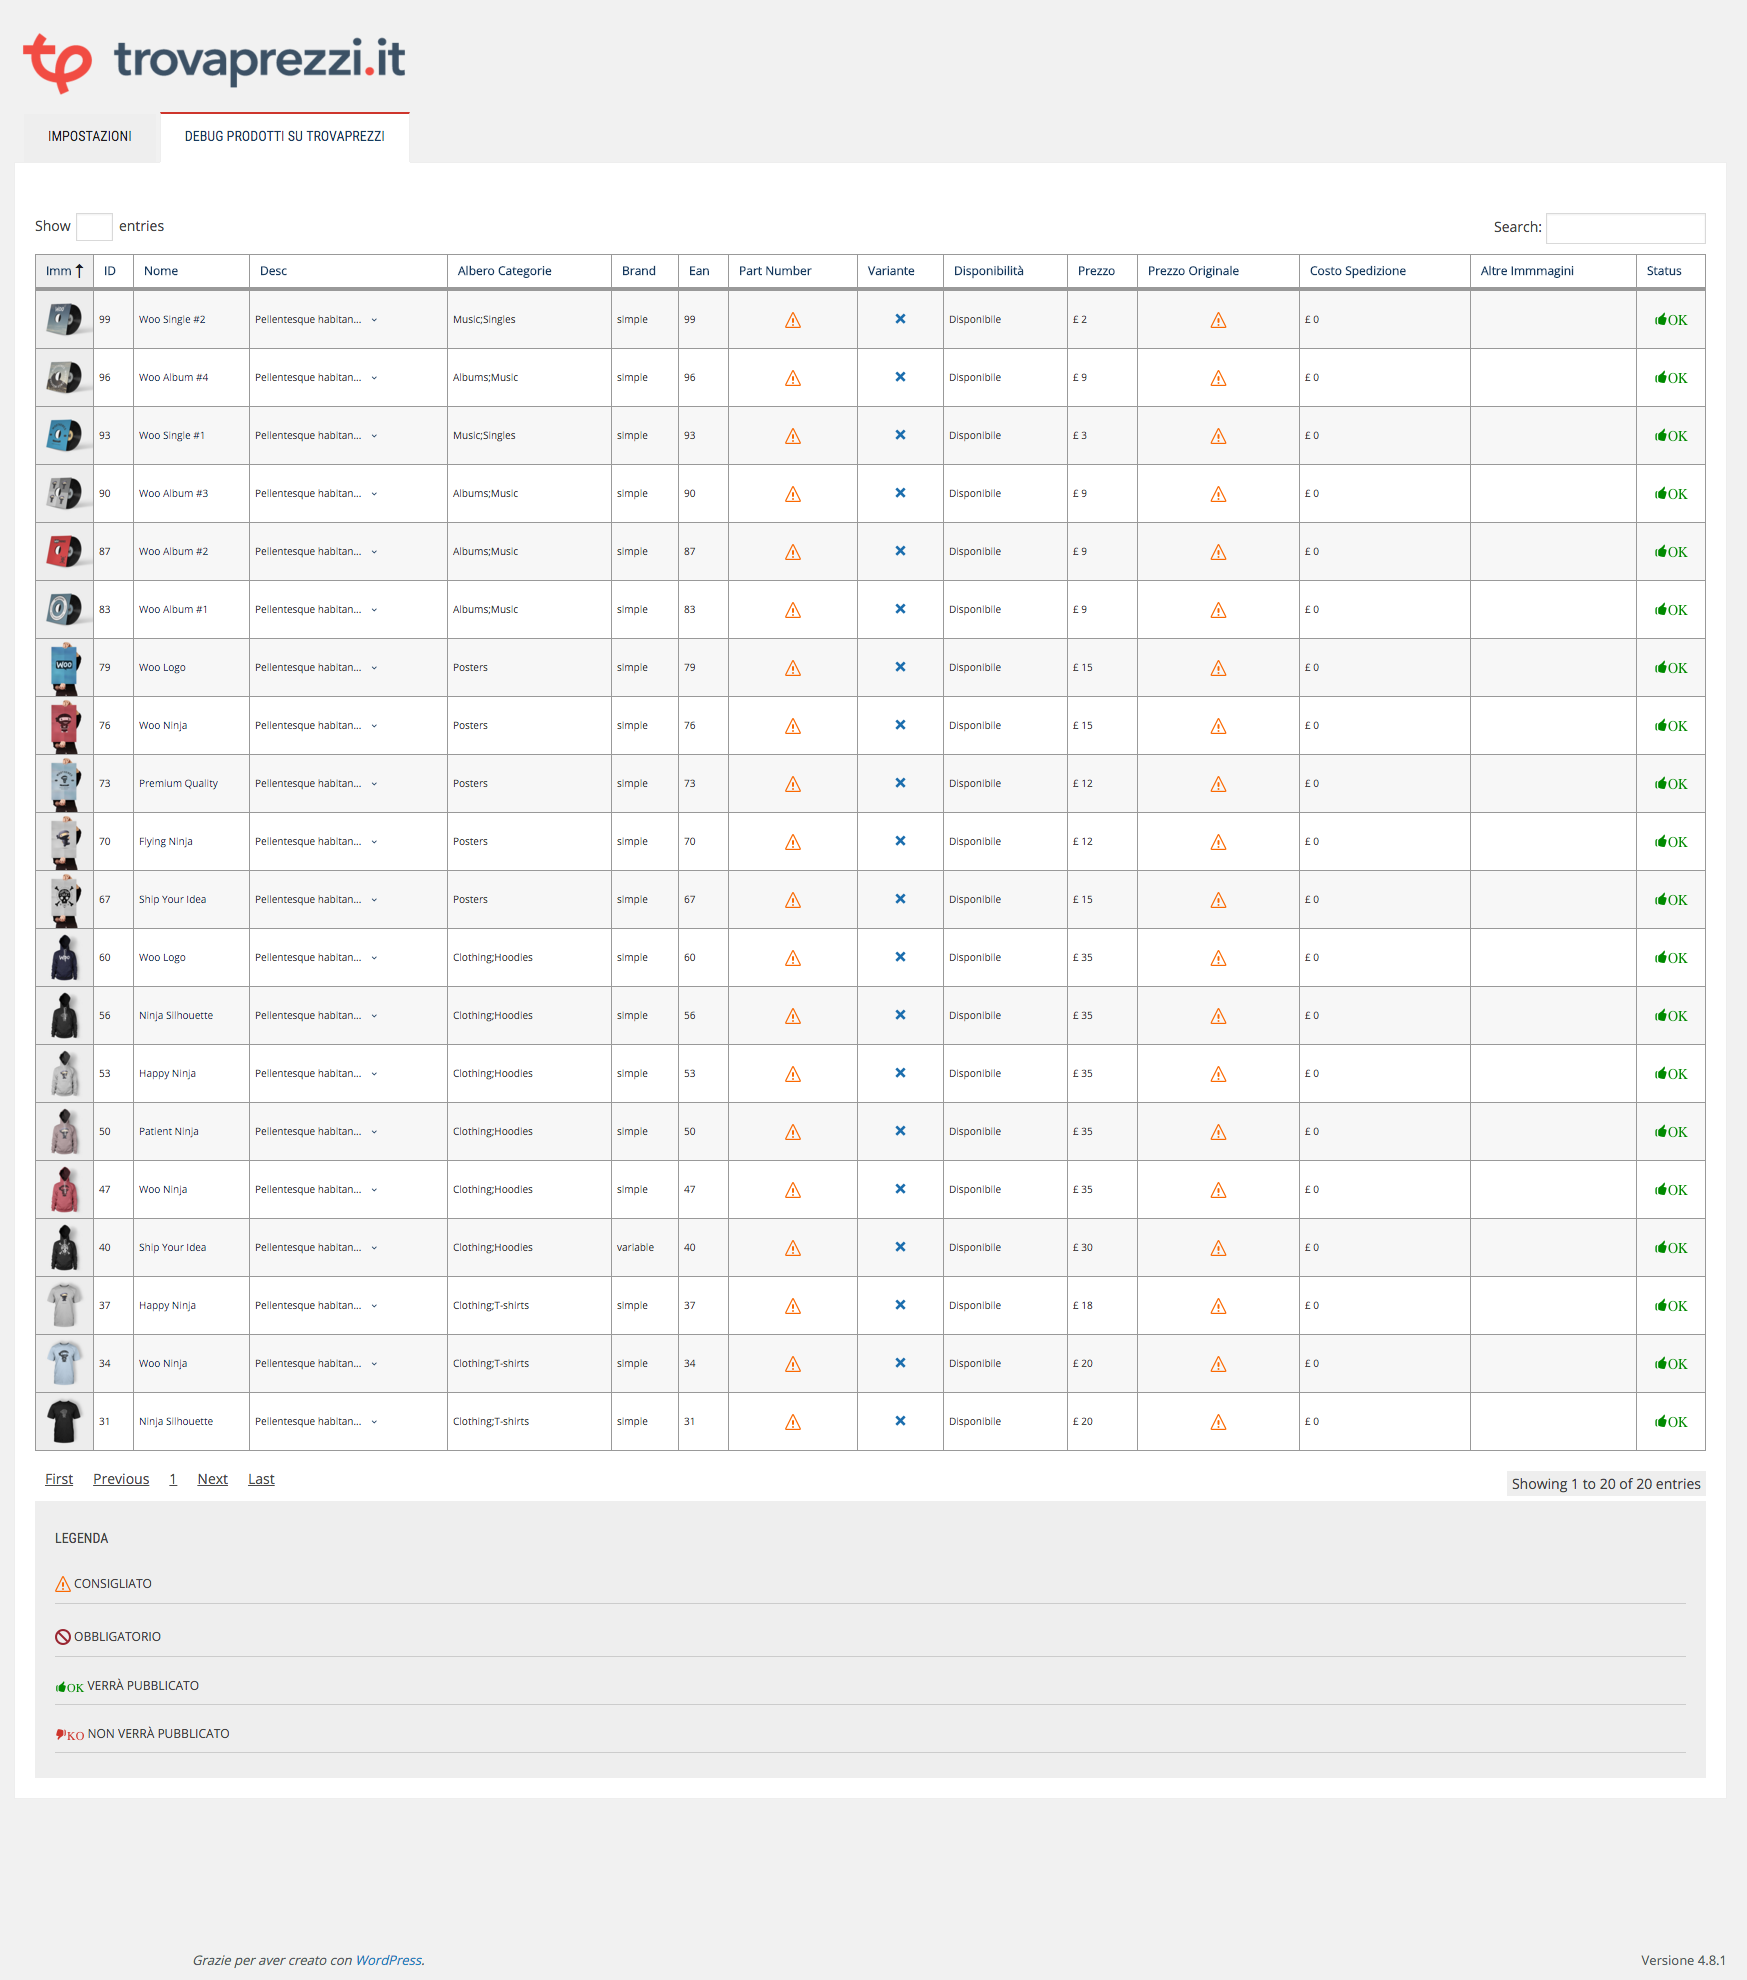Expand the description for Woo Album #1
This screenshot has width=1747, height=1980.
tap(374, 610)
